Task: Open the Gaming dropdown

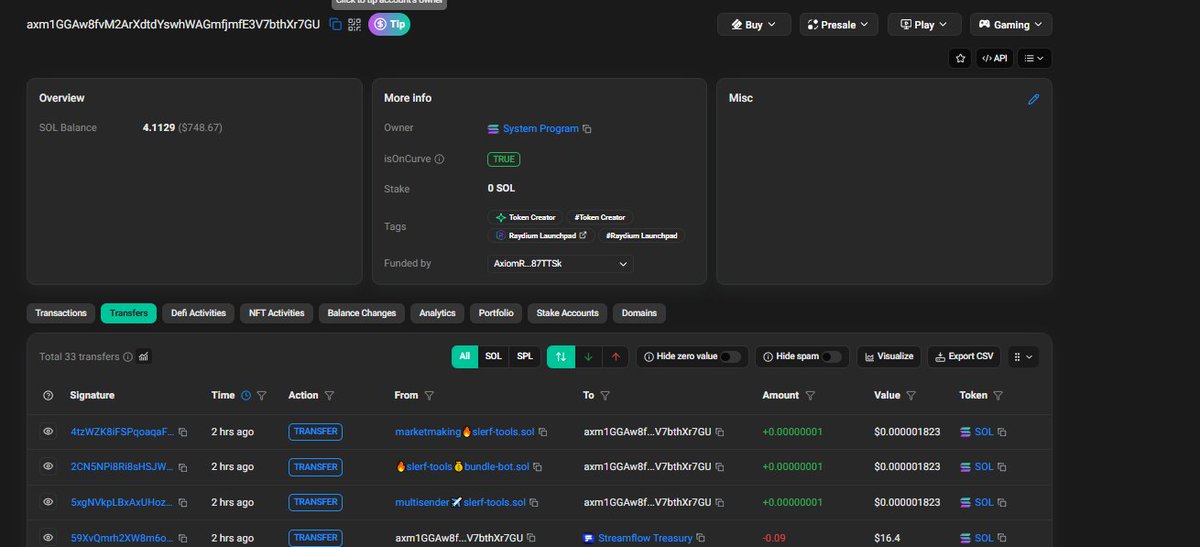Action: (x=1010, y=25)
